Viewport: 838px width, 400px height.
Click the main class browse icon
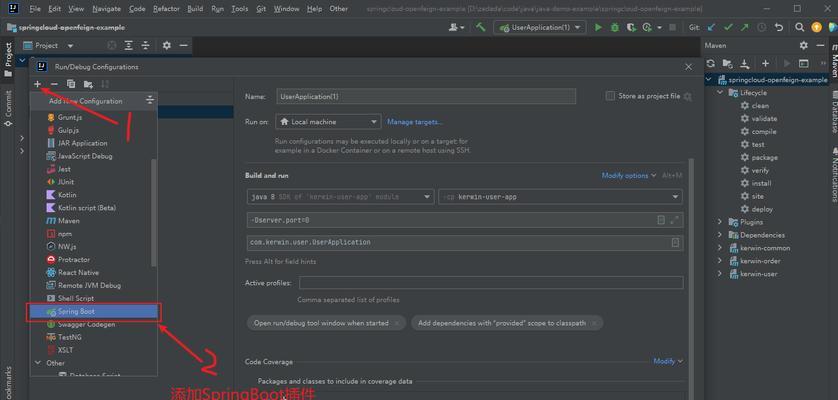[675, 242]
